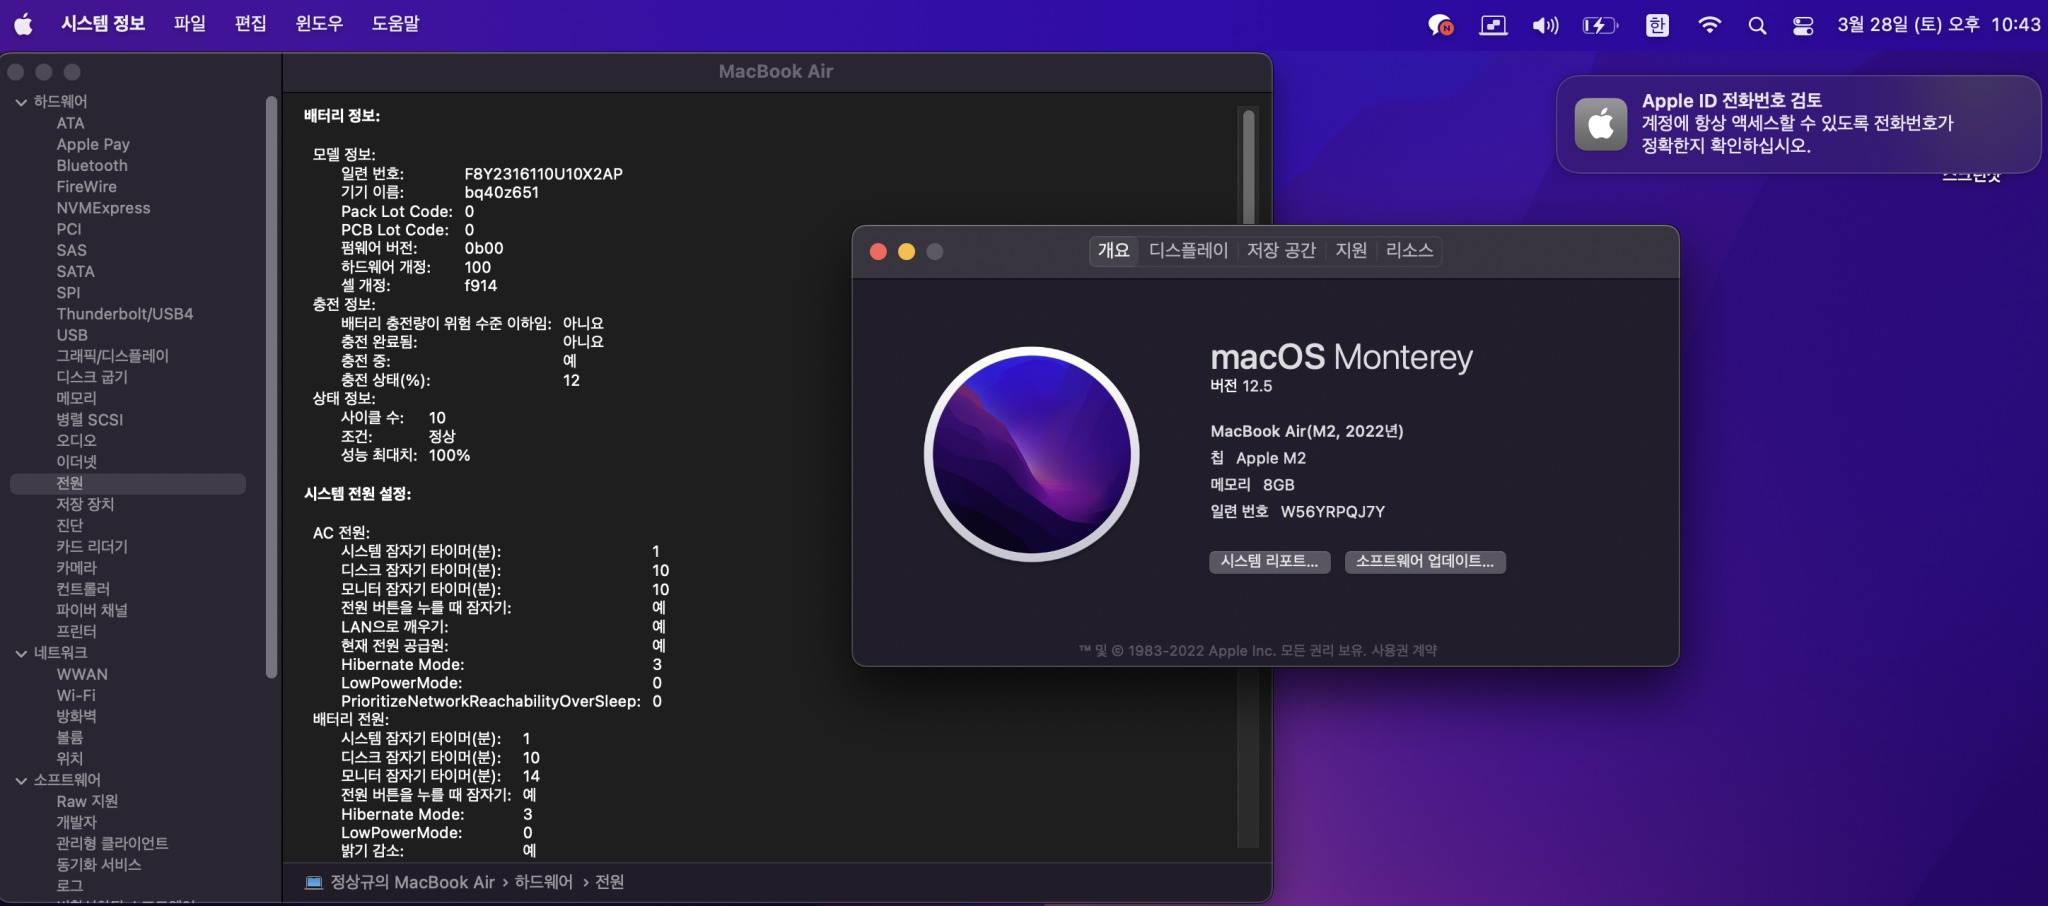Open the 윈도우 menu
2048x906 pixels.
(x=320, y=24)
